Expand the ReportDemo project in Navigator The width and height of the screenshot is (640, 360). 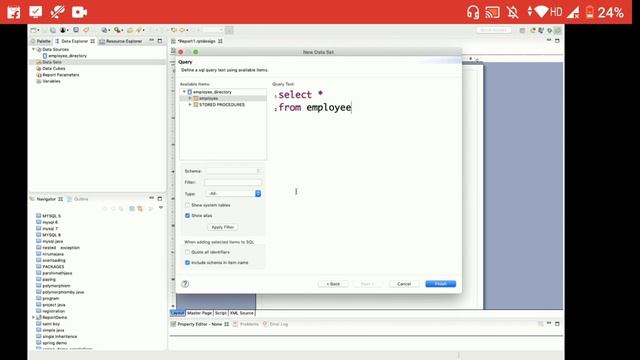pyautogui.click(x=33, y=318)
